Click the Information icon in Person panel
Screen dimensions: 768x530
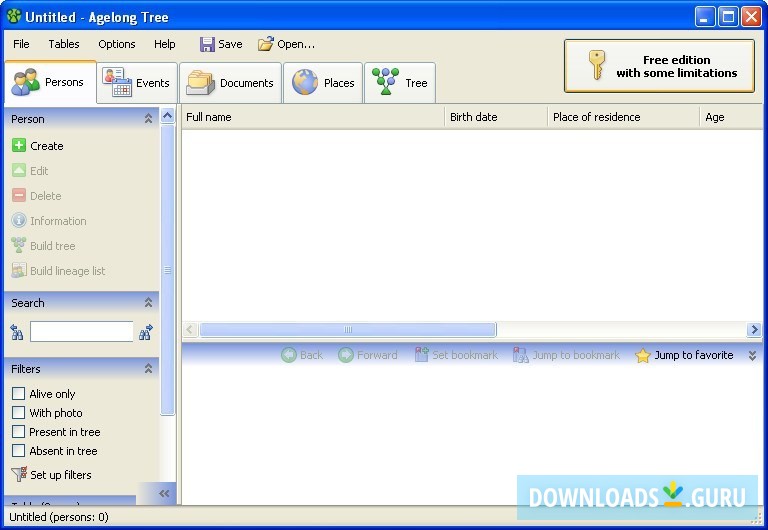coord(19,220)
